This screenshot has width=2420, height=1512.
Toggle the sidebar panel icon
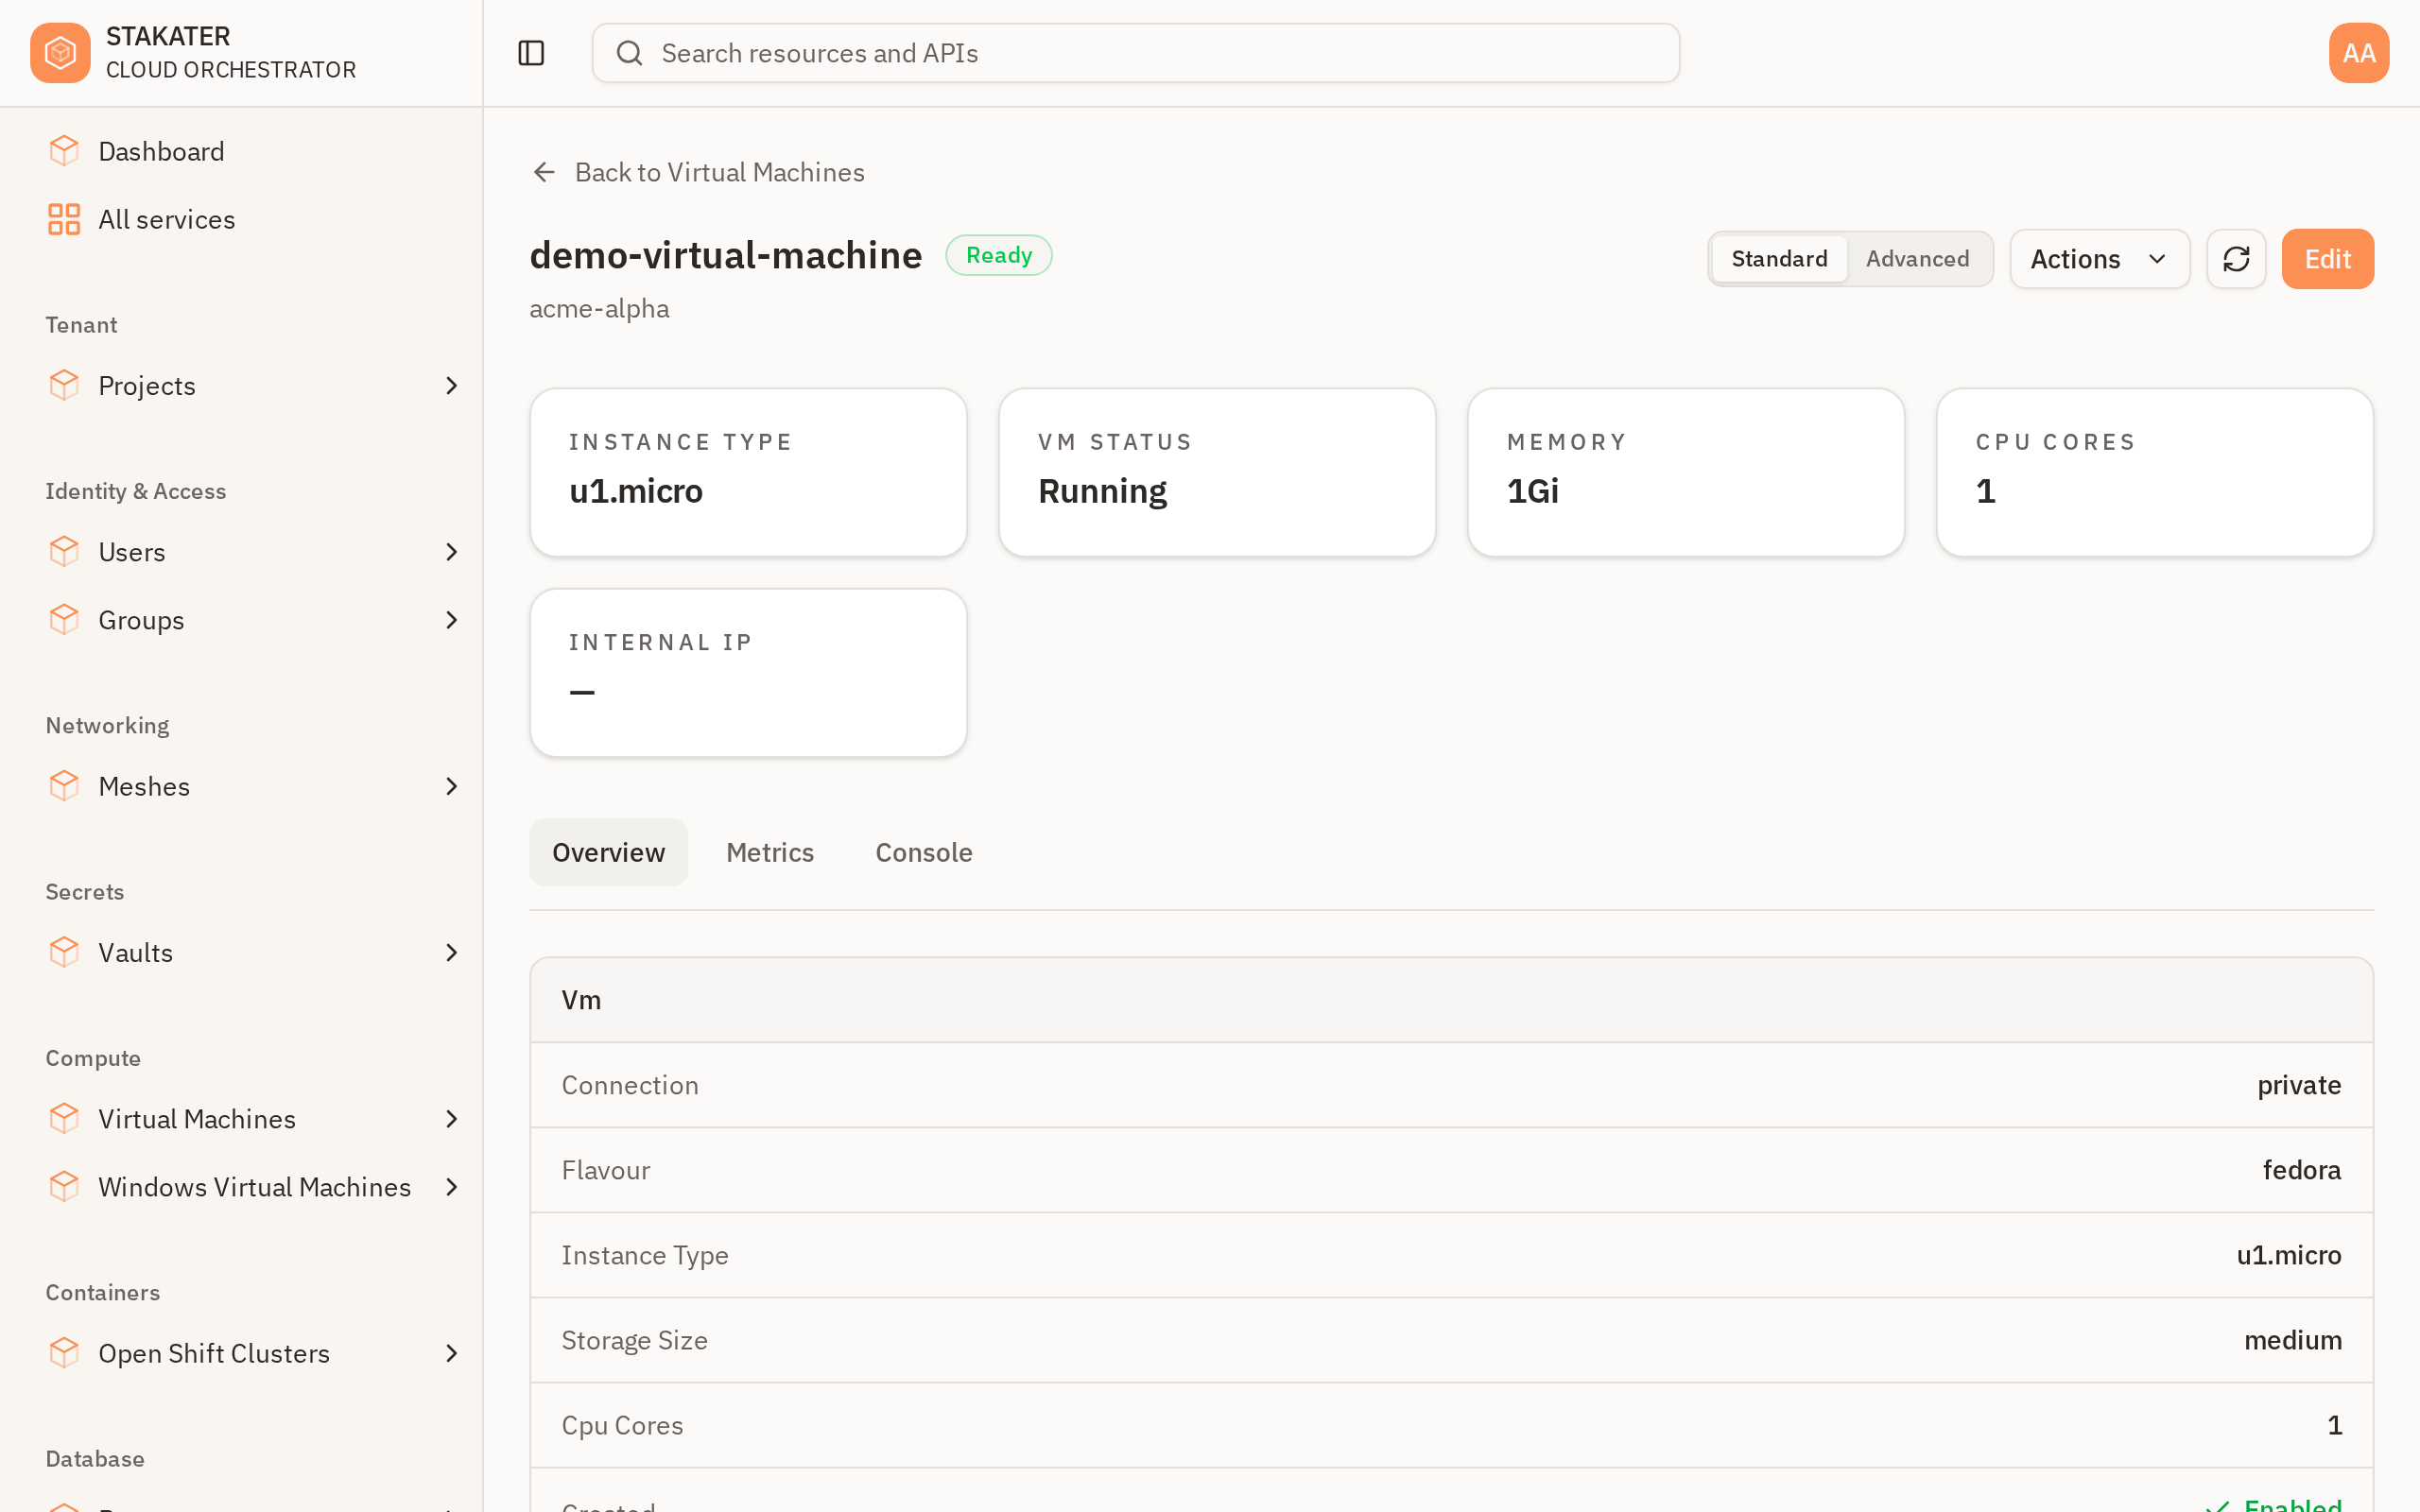(x=531, y=53)
